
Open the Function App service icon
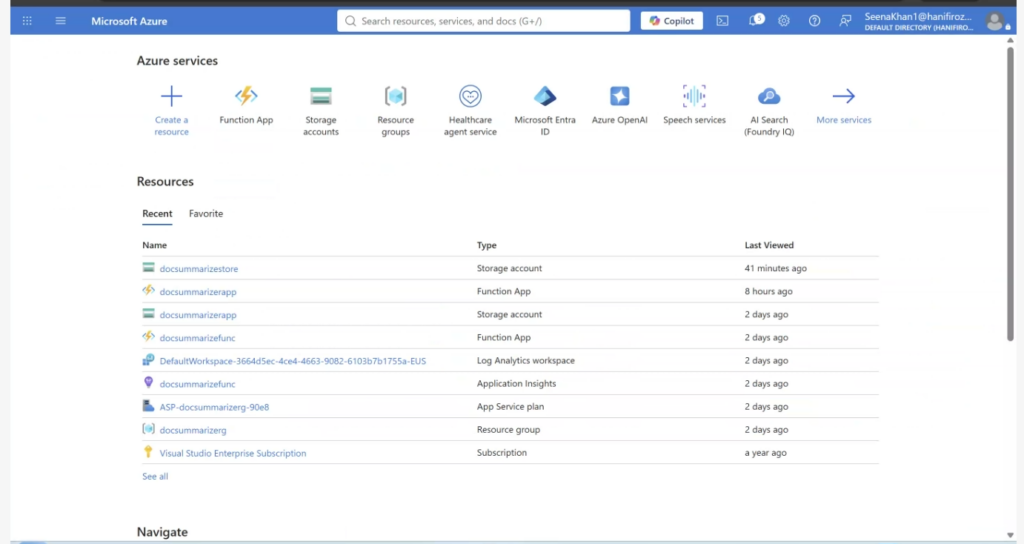click(246, 96)
